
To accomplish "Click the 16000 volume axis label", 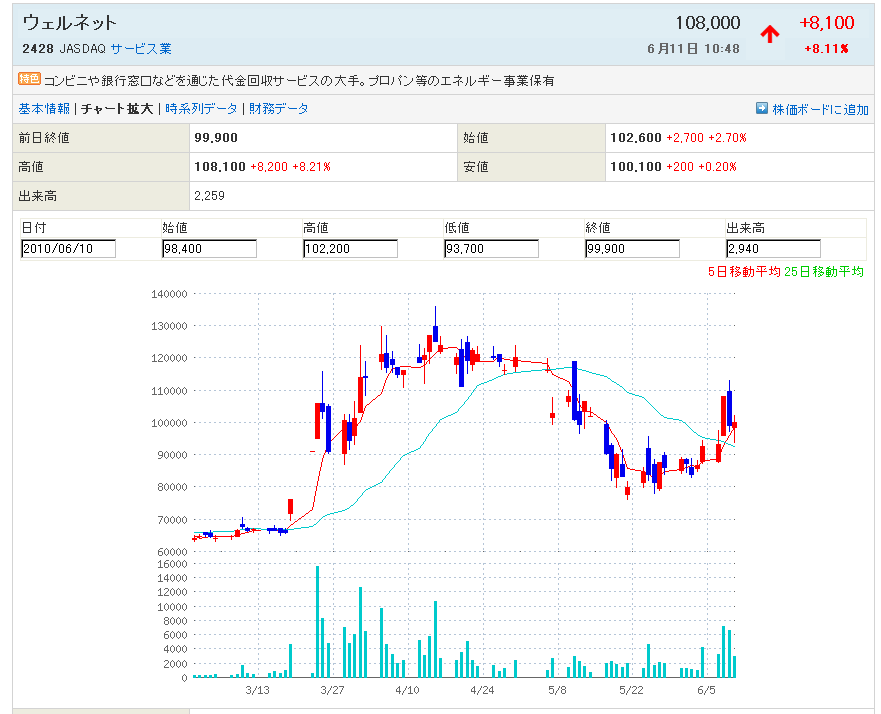I will click(x=172, y=564).
